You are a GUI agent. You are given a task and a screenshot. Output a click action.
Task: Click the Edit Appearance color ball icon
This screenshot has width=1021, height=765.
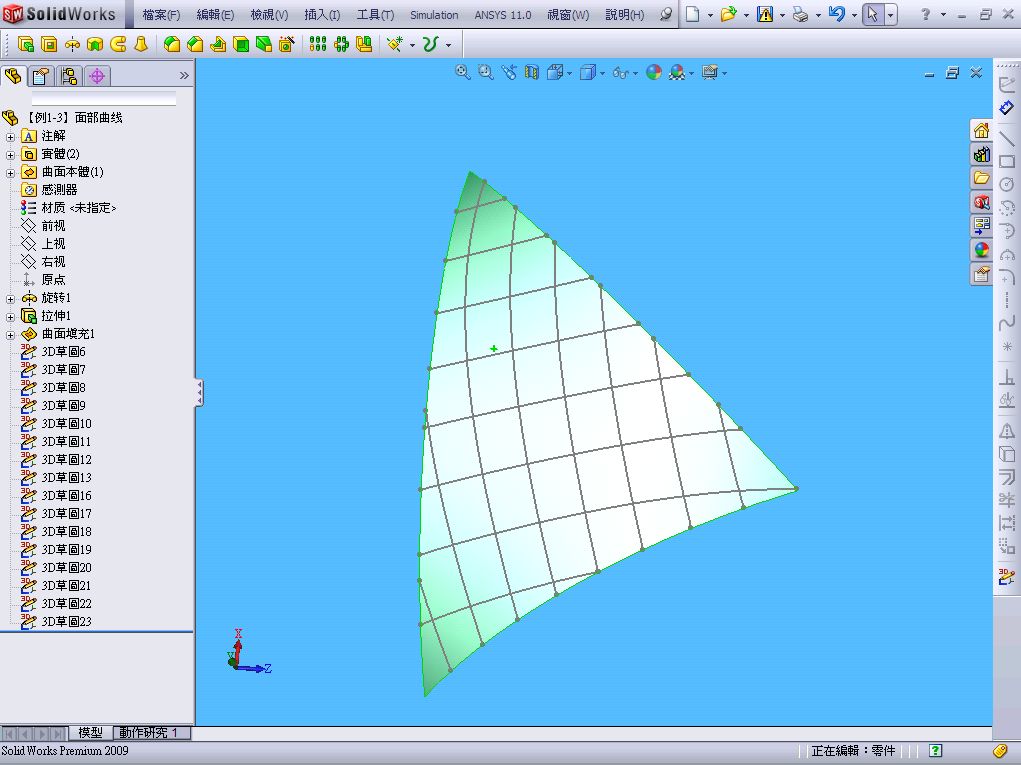(x=654, y=72)
